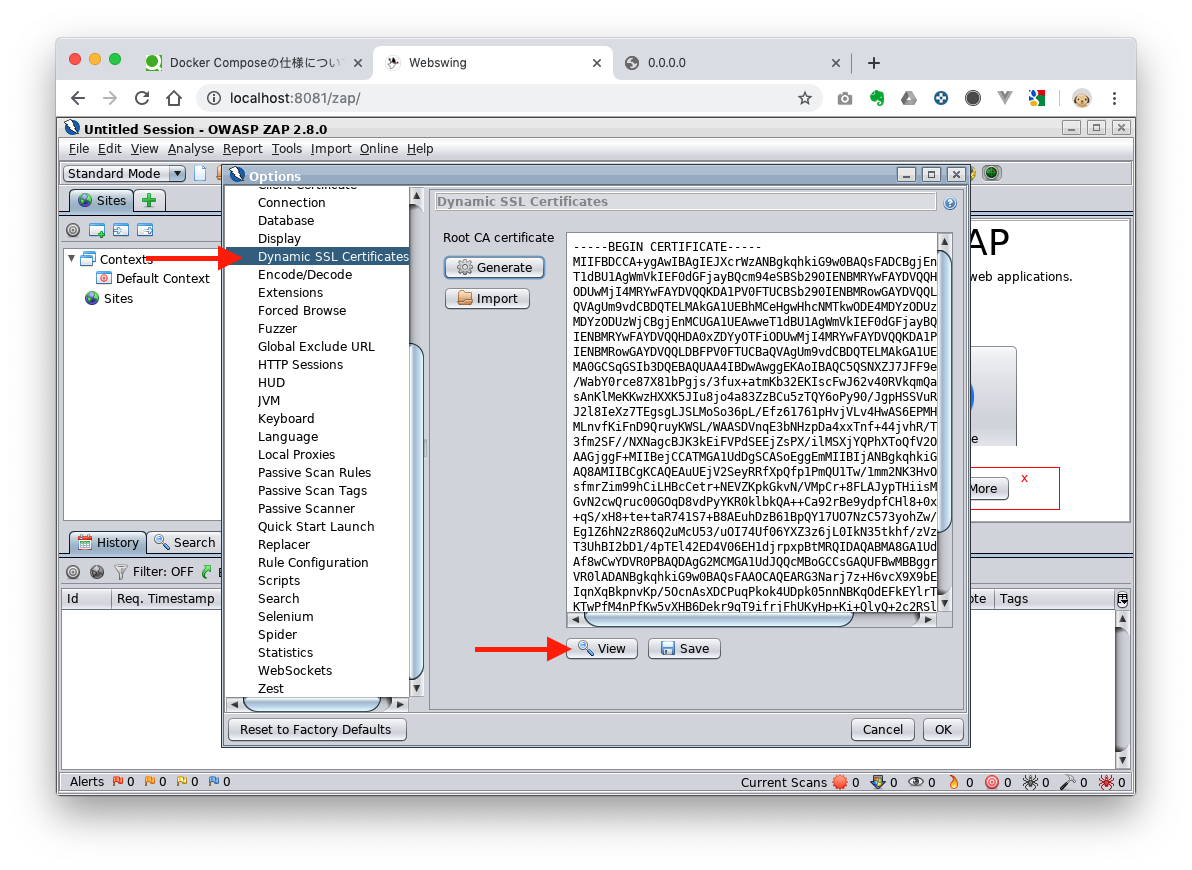Close the Webswing tab
The width and height of the screenshot is (1192, 870).
(x=597, y=63)
